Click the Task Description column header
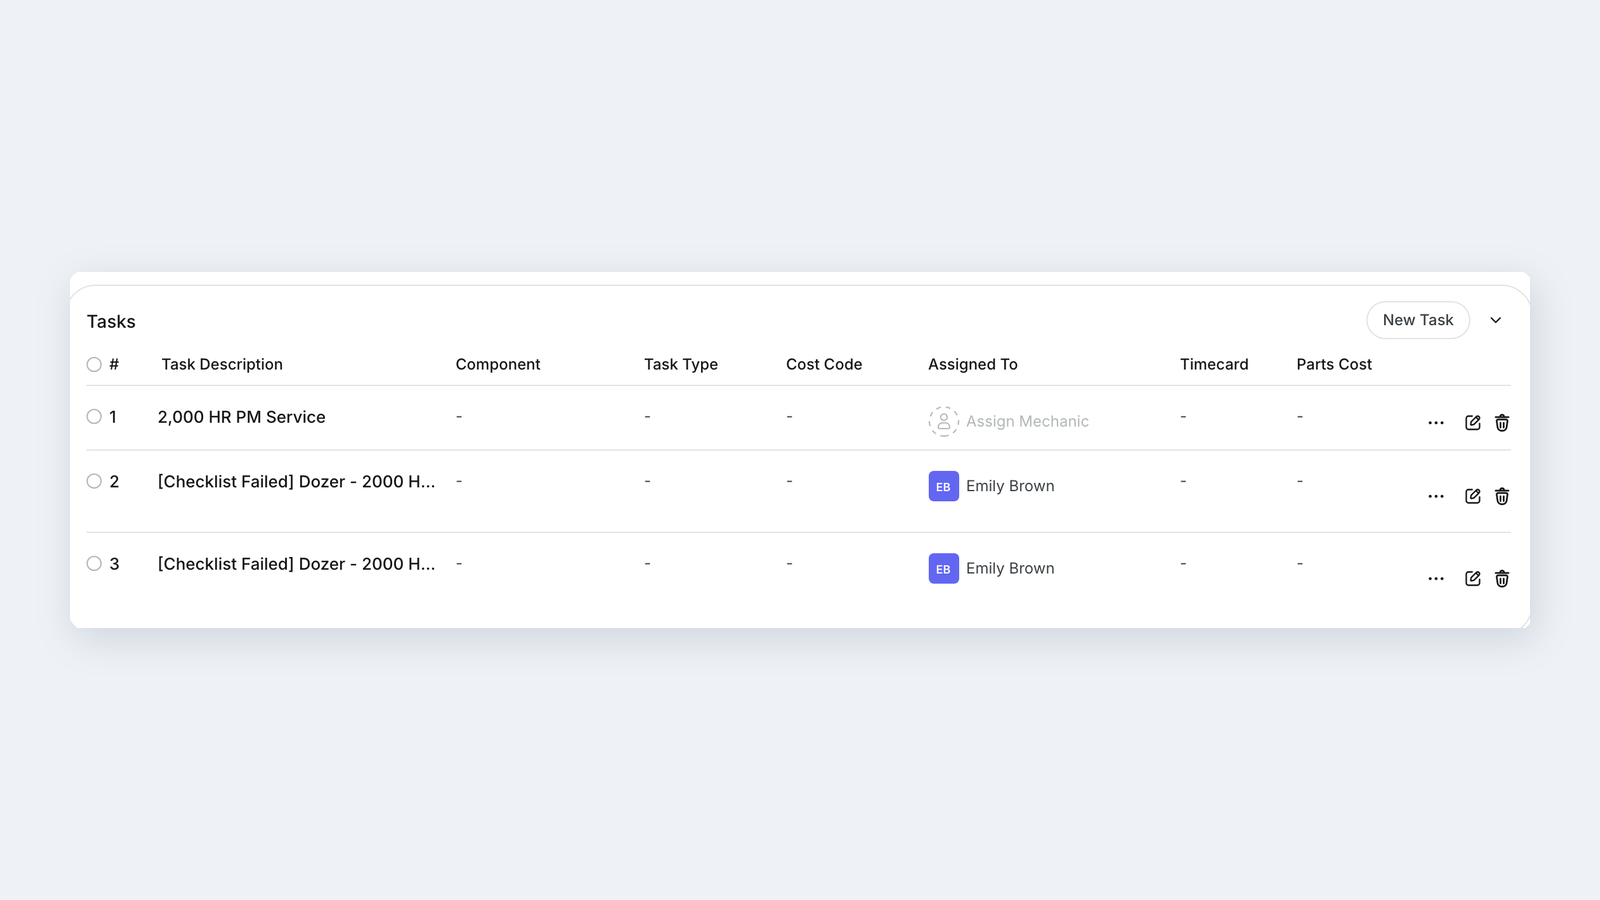 click(222, 364)
